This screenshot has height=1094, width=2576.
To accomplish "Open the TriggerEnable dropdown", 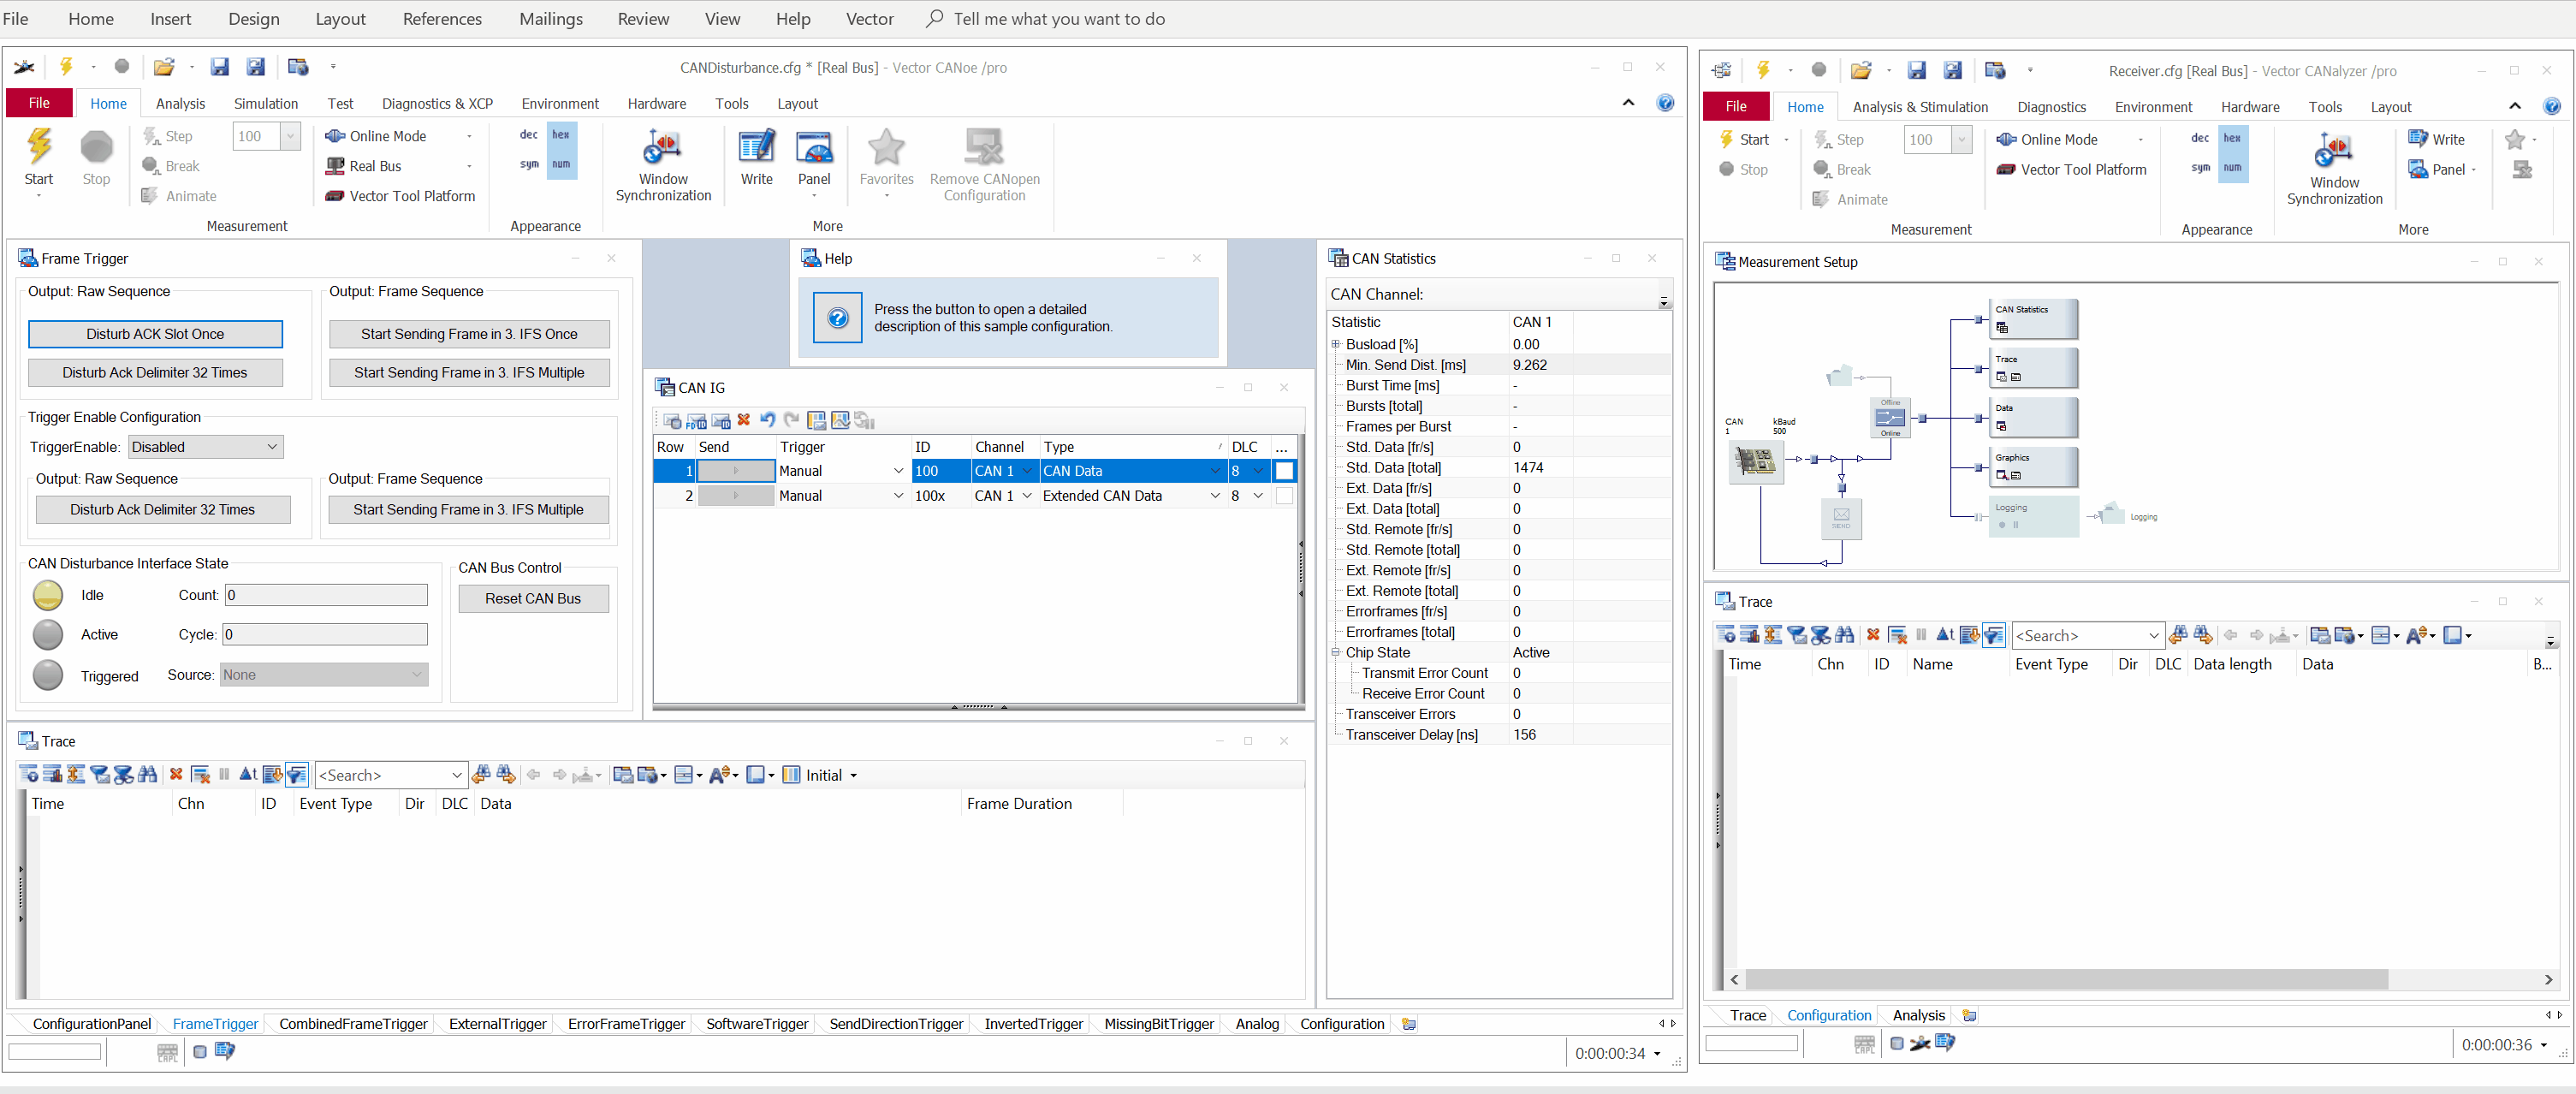I will (x=206, y=447).
